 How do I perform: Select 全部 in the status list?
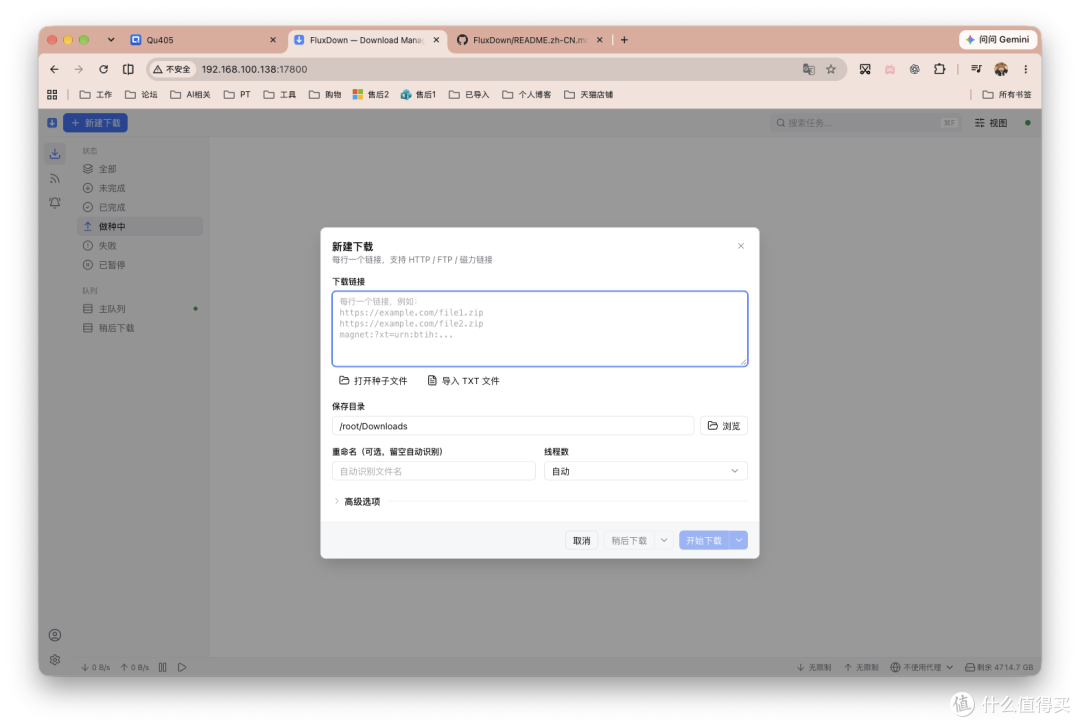click(140, 169)
